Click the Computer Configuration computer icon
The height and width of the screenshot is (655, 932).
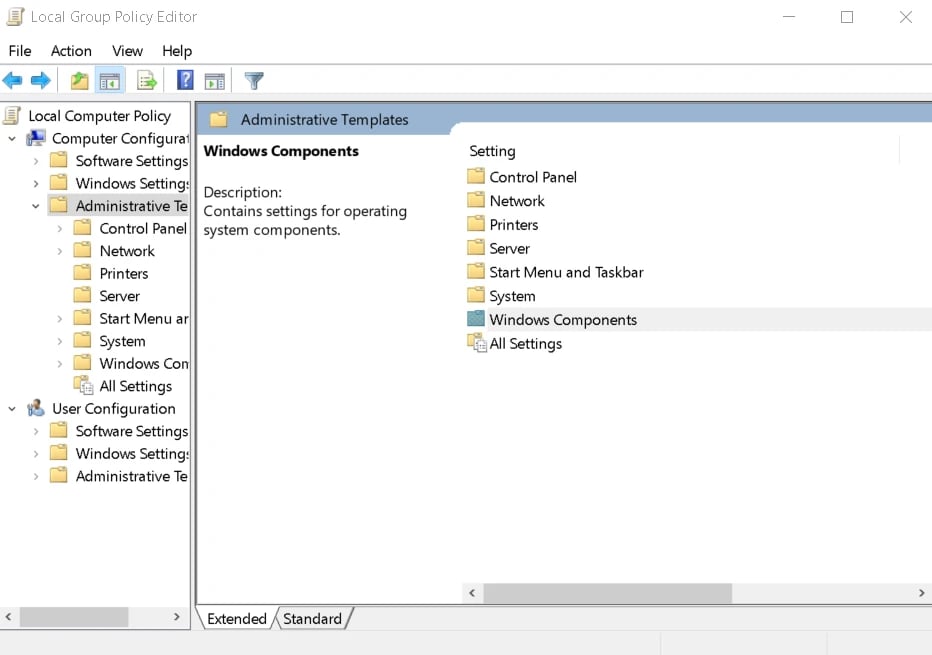36,138
